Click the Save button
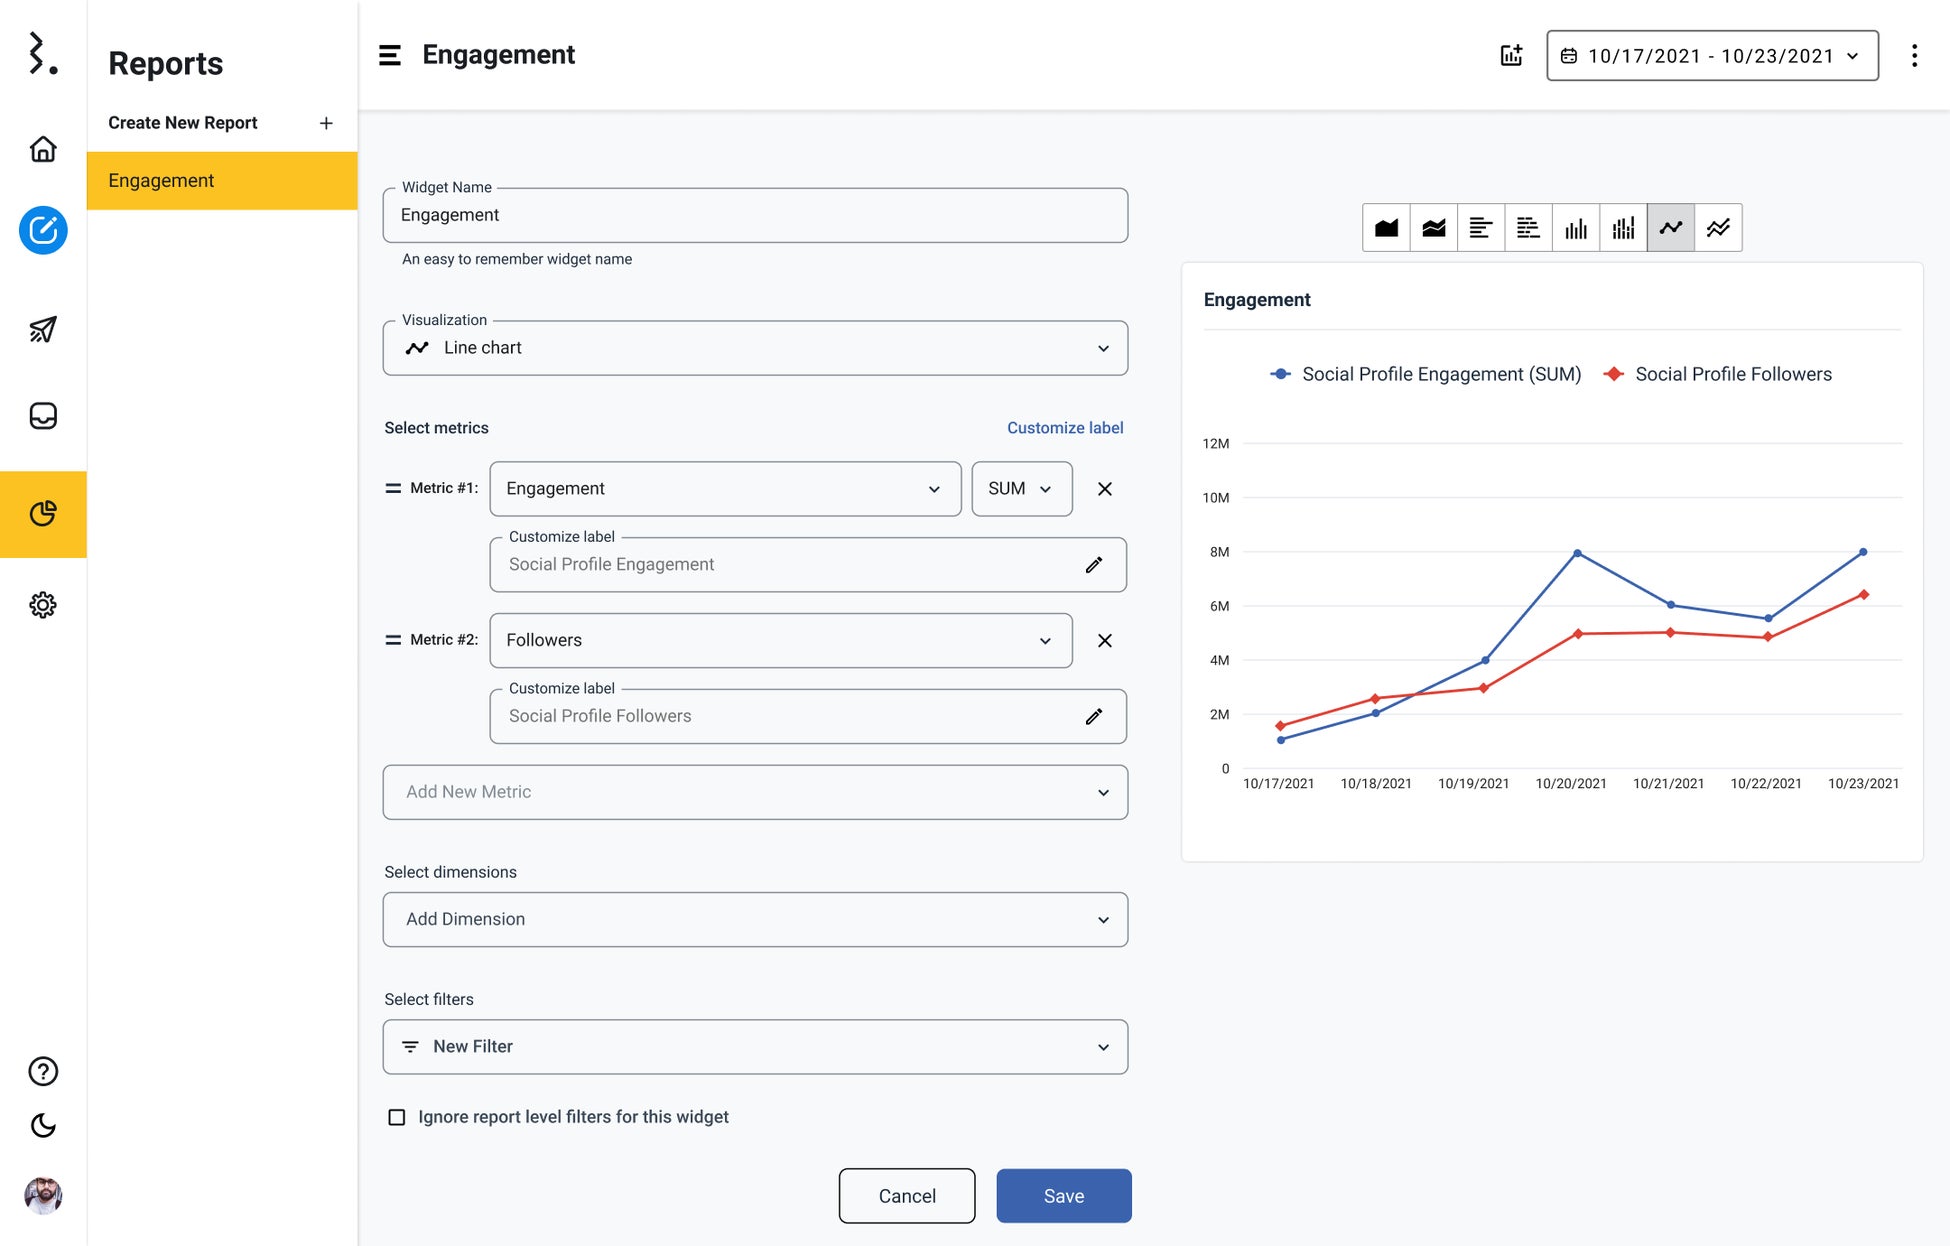Image resolution: width=1950 pixels, height=1246 pixels. [x=1063, y=1196]
